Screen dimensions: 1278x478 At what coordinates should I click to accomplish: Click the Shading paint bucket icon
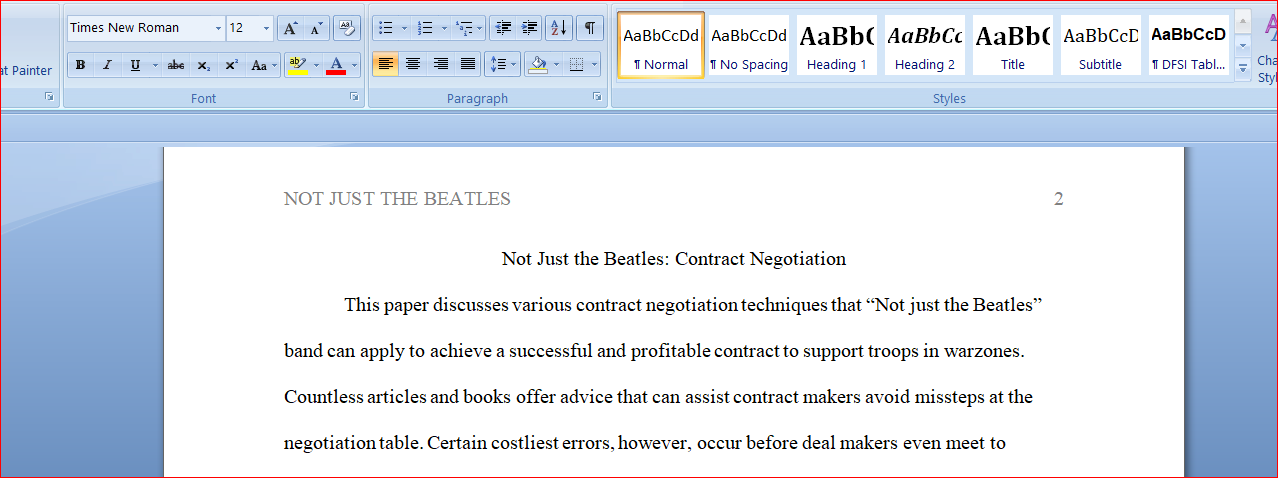click(538, 65)
